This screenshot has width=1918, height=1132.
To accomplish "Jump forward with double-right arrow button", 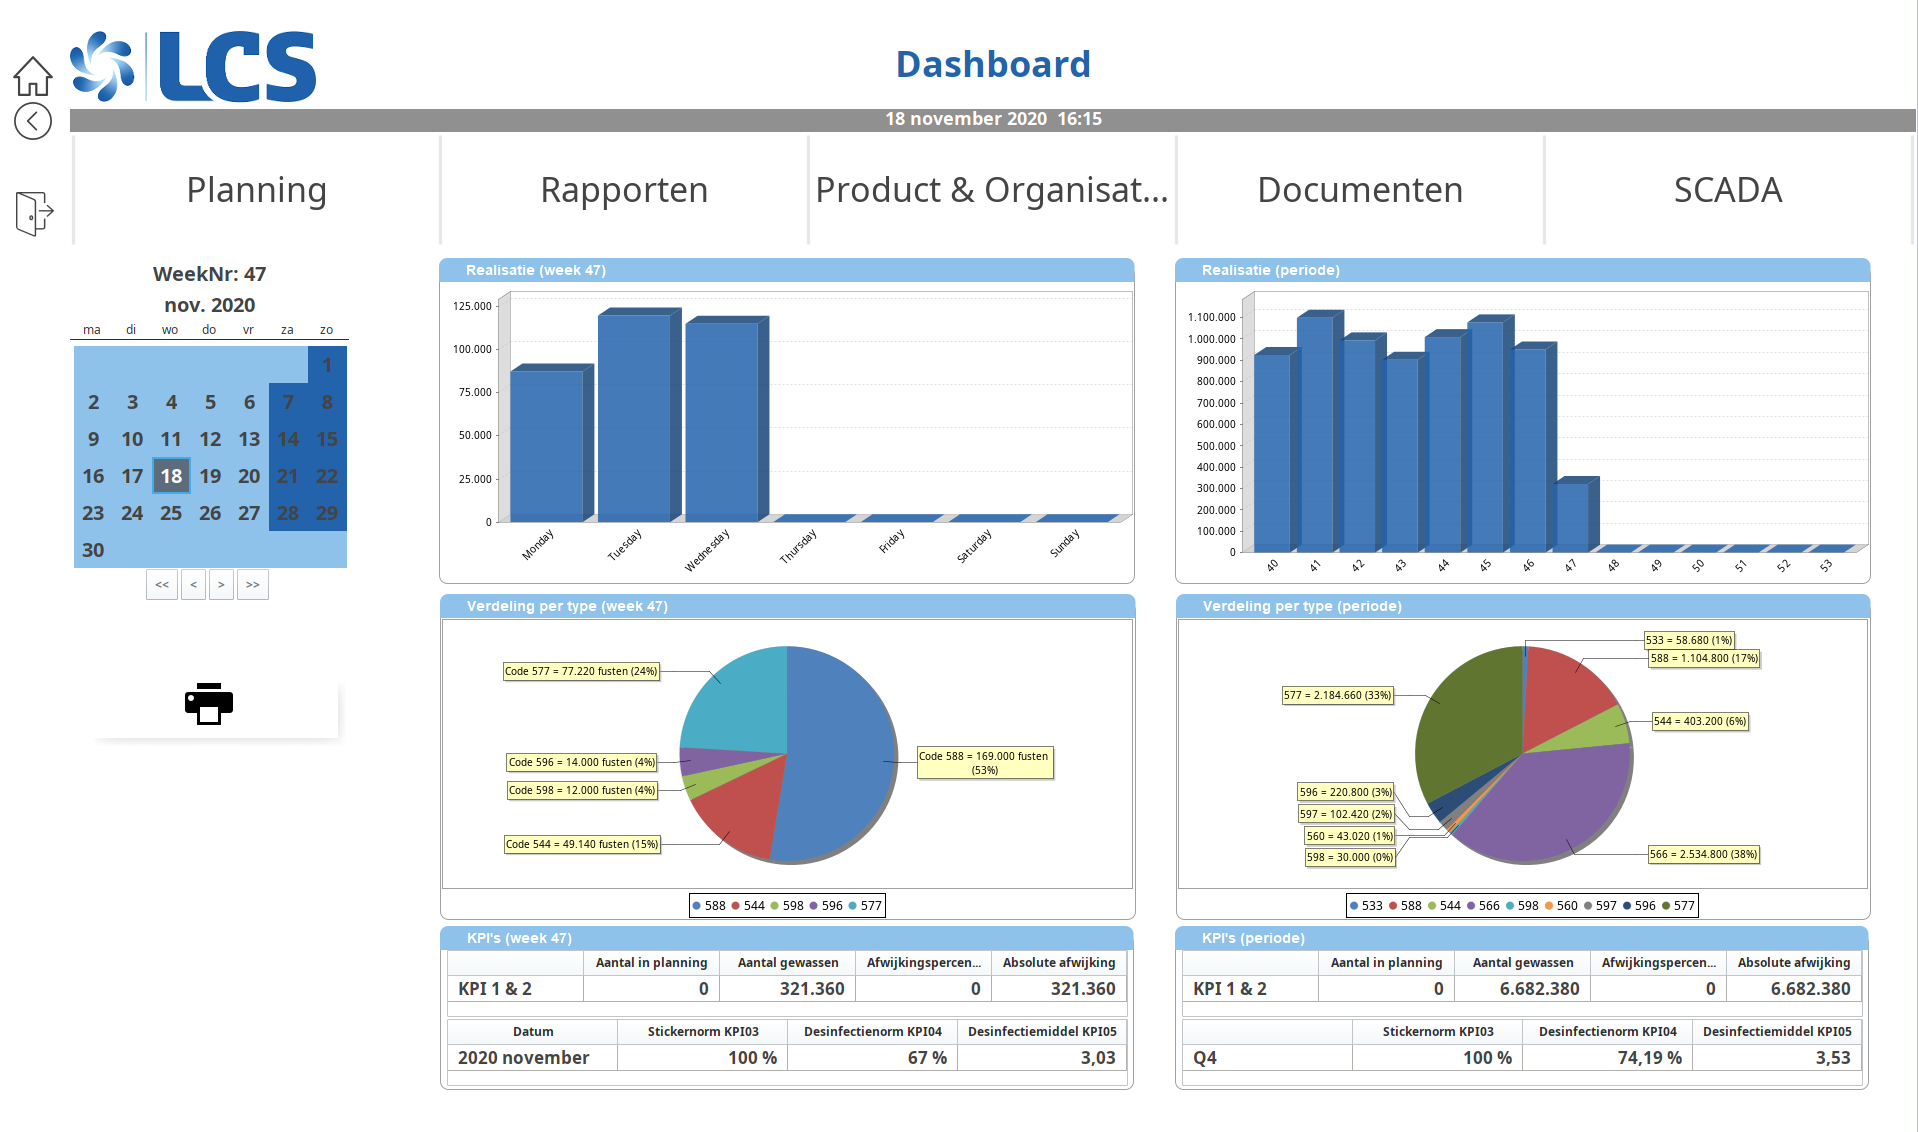I will coord(253,585).
